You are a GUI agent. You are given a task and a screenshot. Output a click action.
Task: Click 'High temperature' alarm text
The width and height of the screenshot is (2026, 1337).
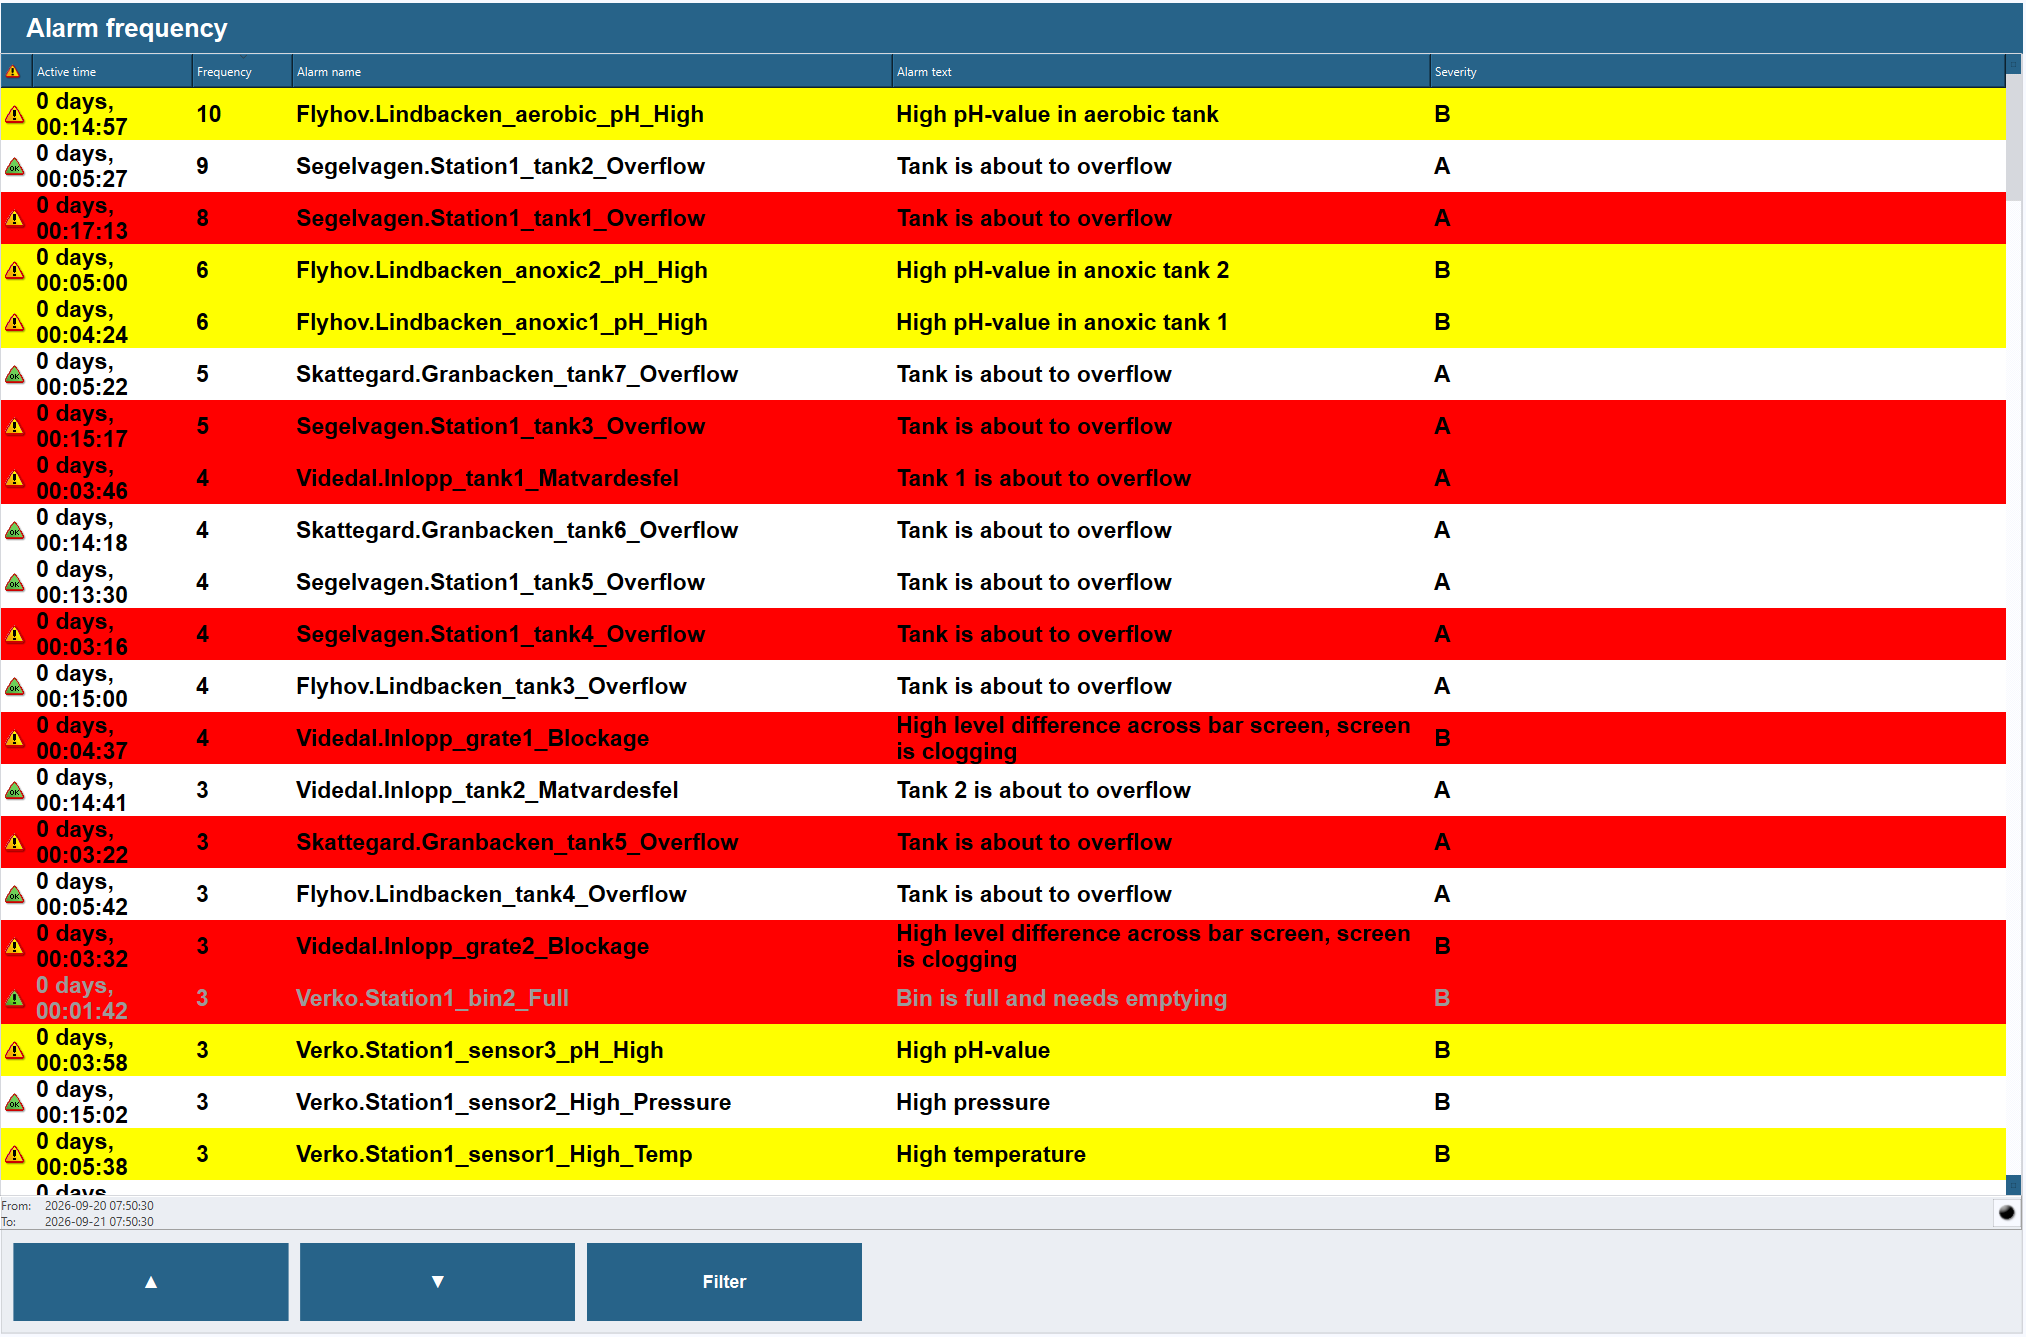coord(990,1155)
